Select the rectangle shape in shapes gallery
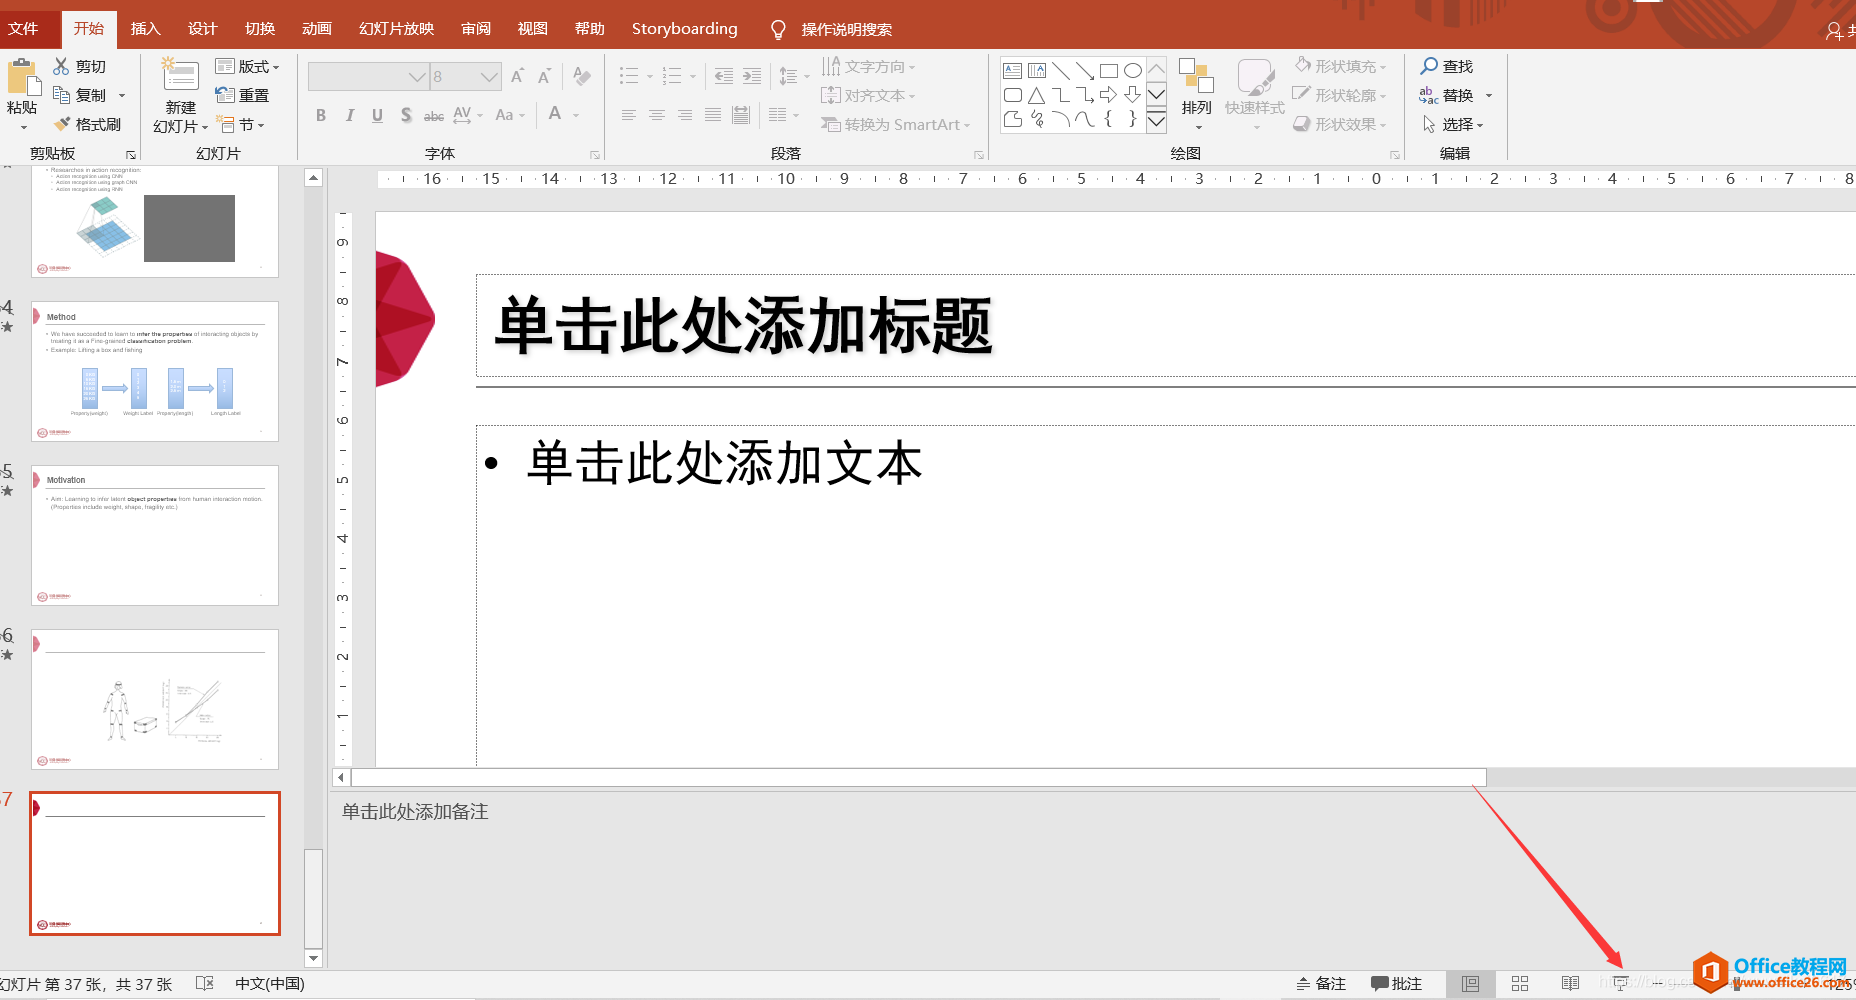 (1108, 71)
